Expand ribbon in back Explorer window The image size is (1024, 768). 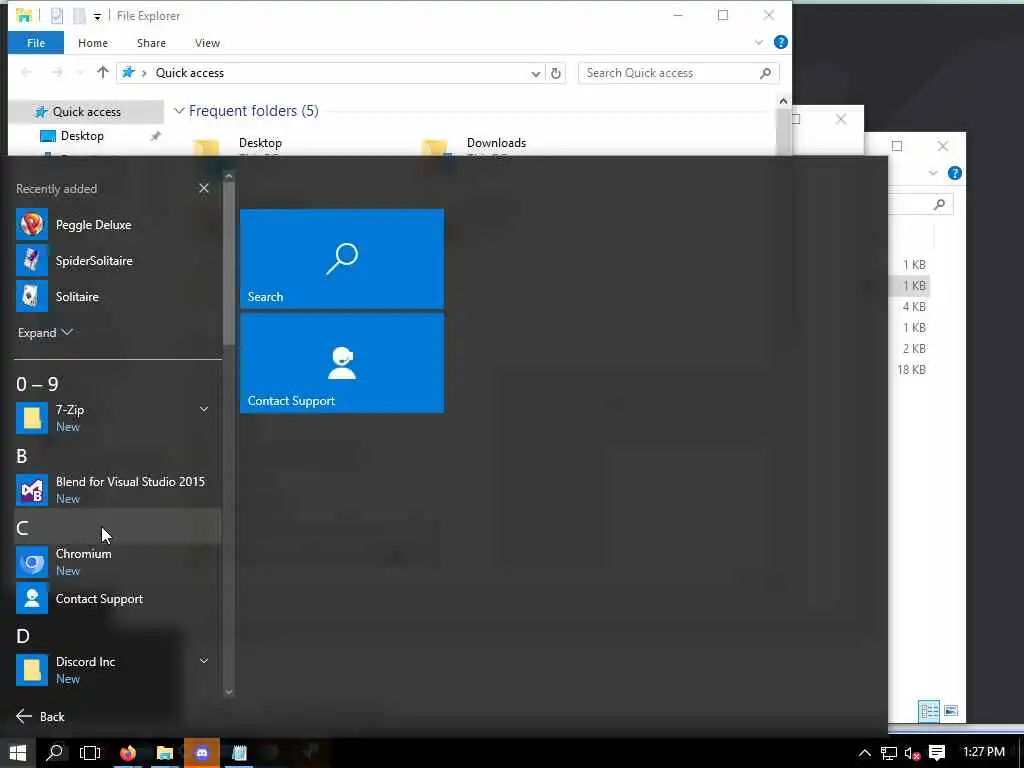tap(933, 173)
